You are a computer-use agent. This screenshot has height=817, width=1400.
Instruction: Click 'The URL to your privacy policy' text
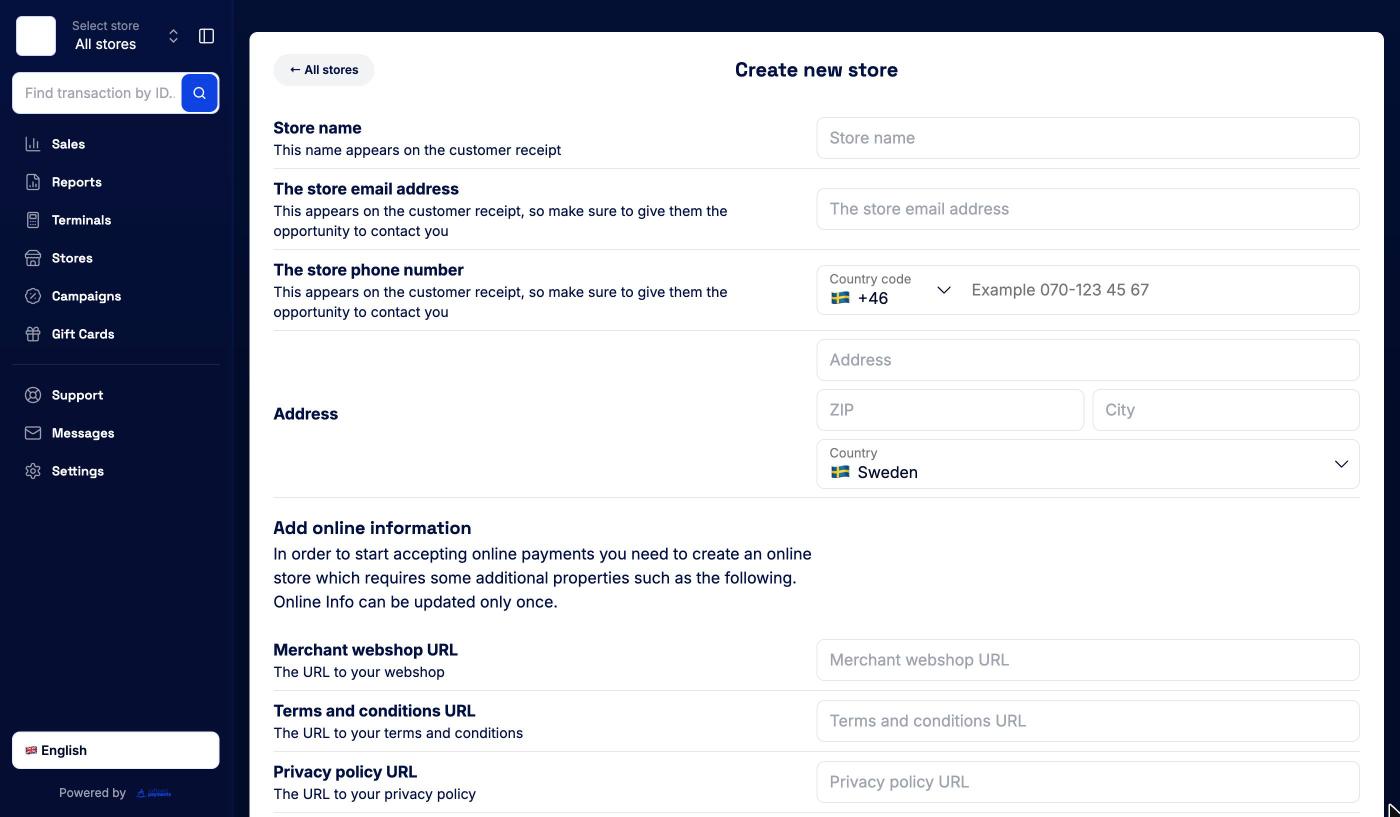375,794
